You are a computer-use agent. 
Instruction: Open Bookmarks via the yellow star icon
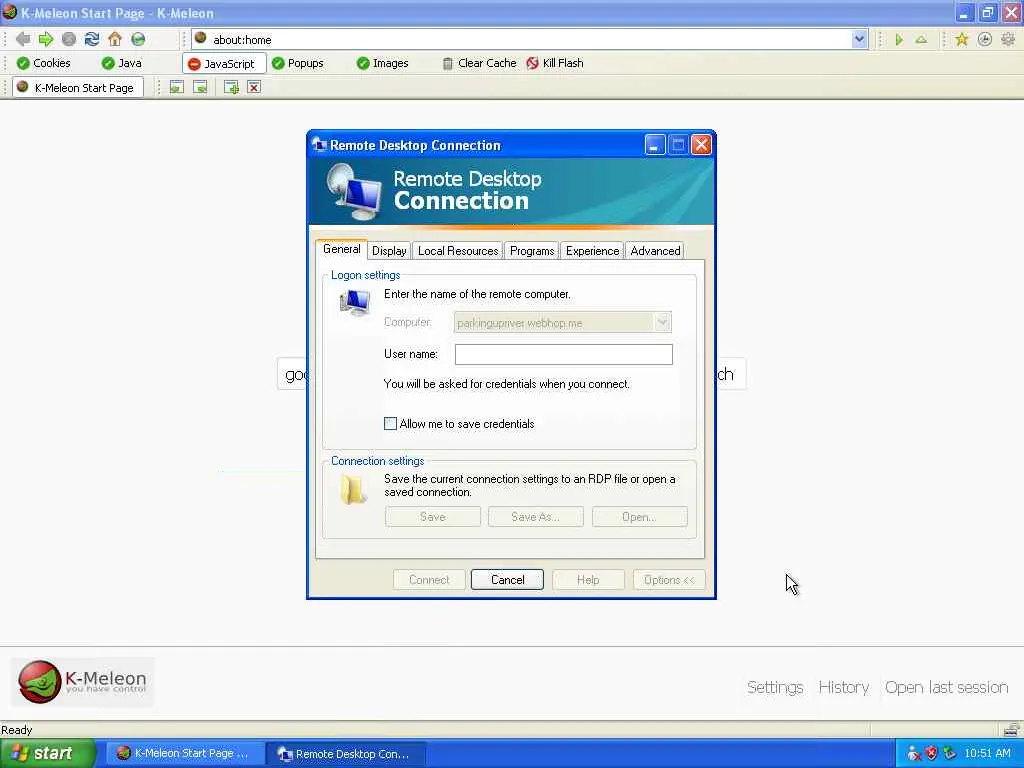(x=961, y=40)
